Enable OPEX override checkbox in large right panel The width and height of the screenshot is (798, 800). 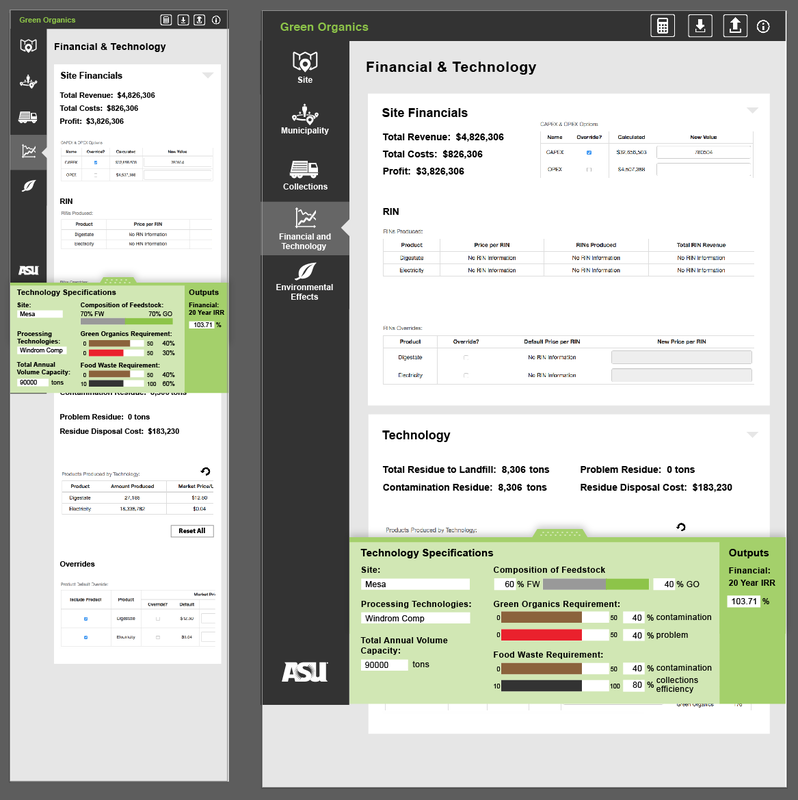(589, 170)
